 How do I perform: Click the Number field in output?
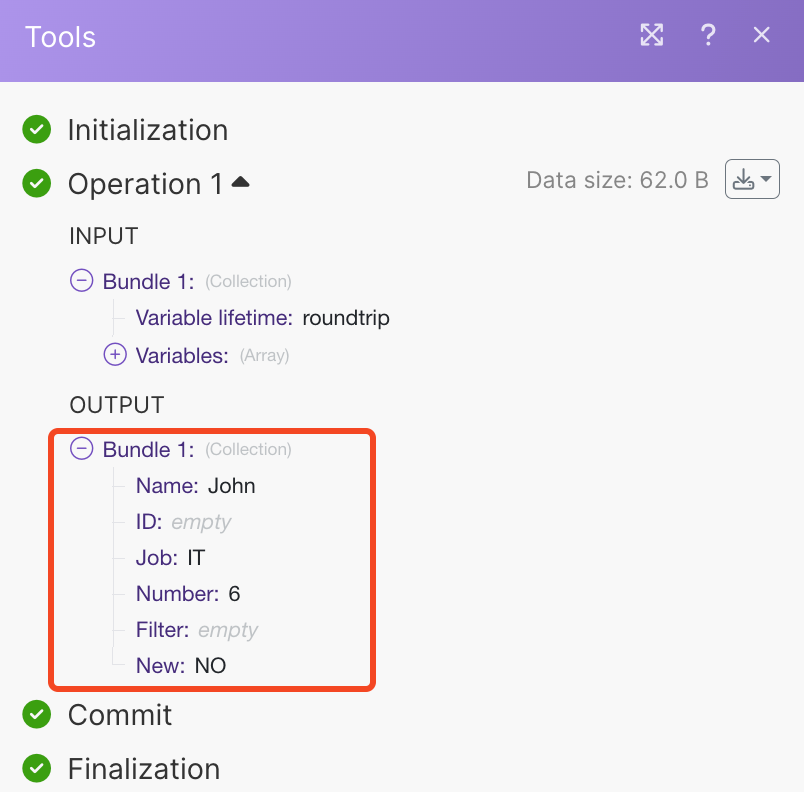pyautogui.click(x=177, y=594)
